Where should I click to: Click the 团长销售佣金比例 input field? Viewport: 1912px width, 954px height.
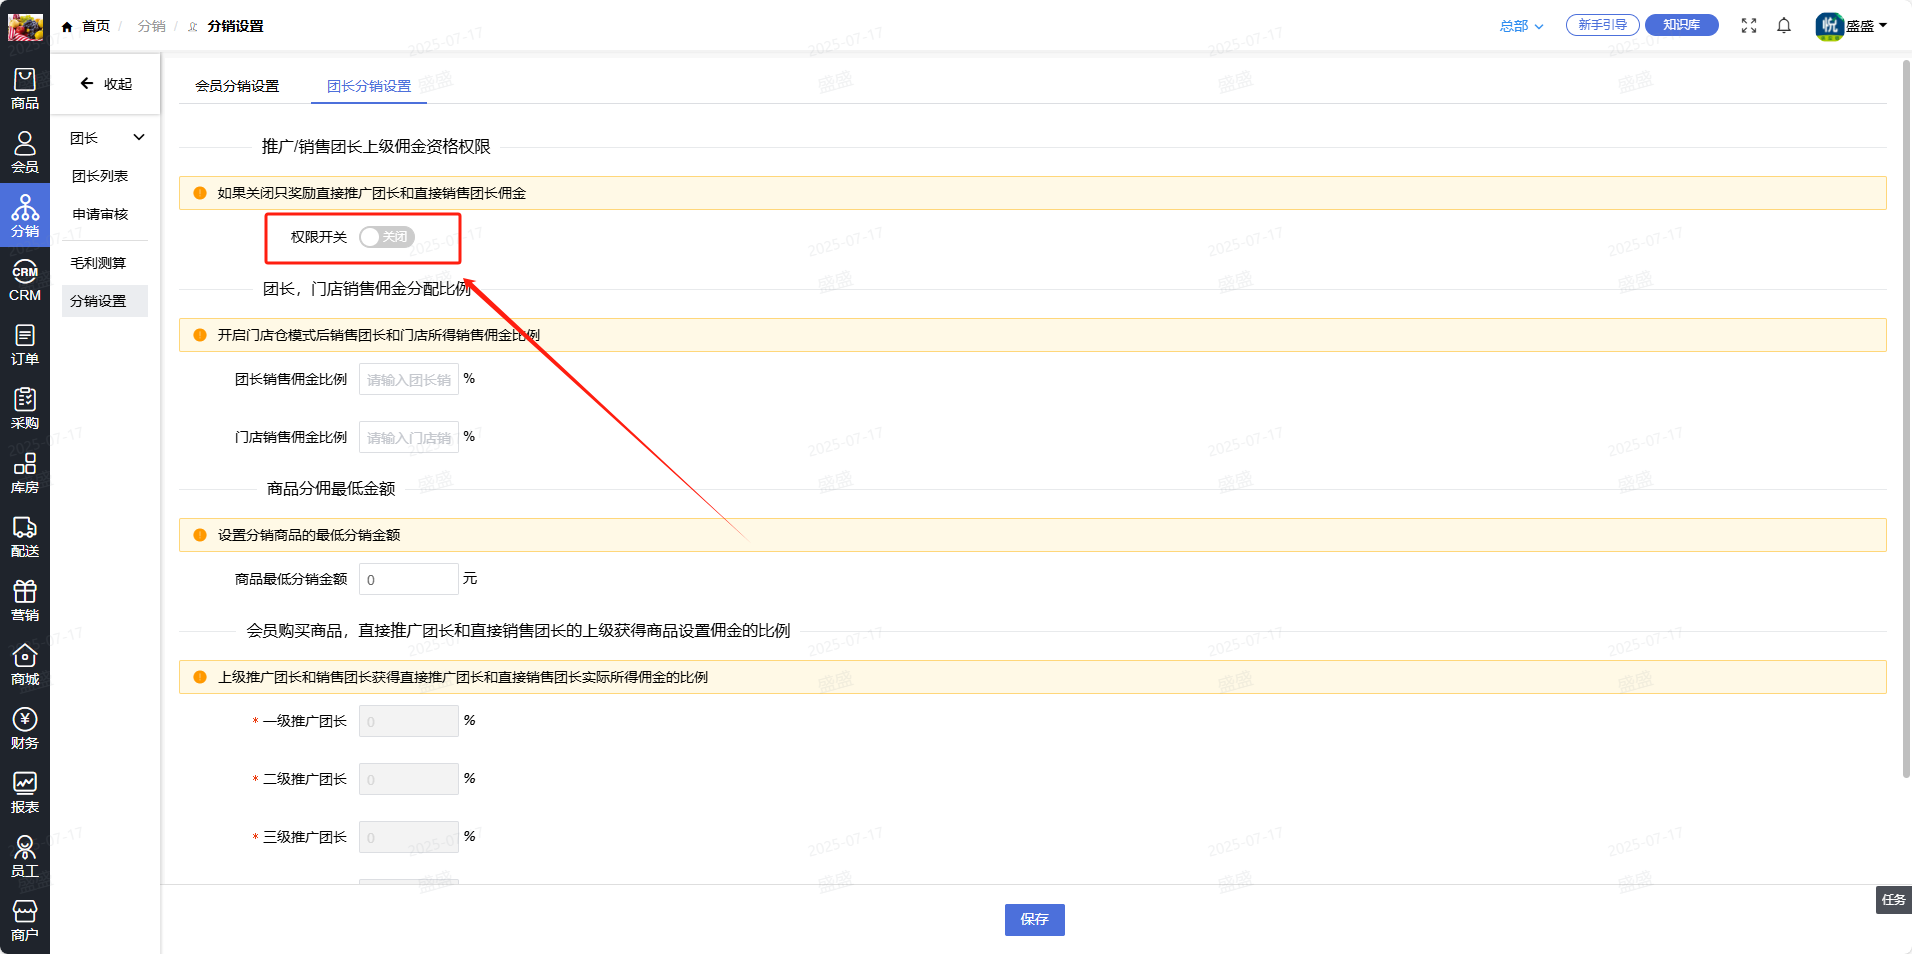coord(408,380)
